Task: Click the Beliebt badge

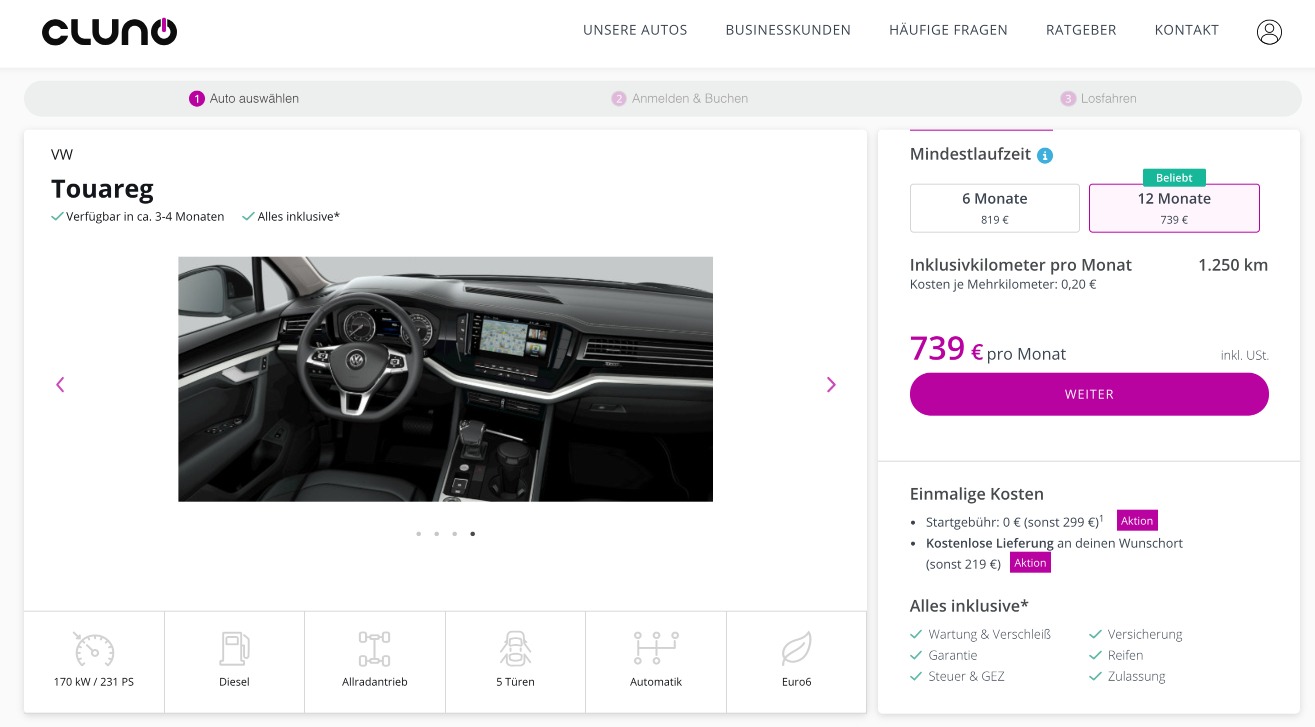Action: [x=1174, y=177]
